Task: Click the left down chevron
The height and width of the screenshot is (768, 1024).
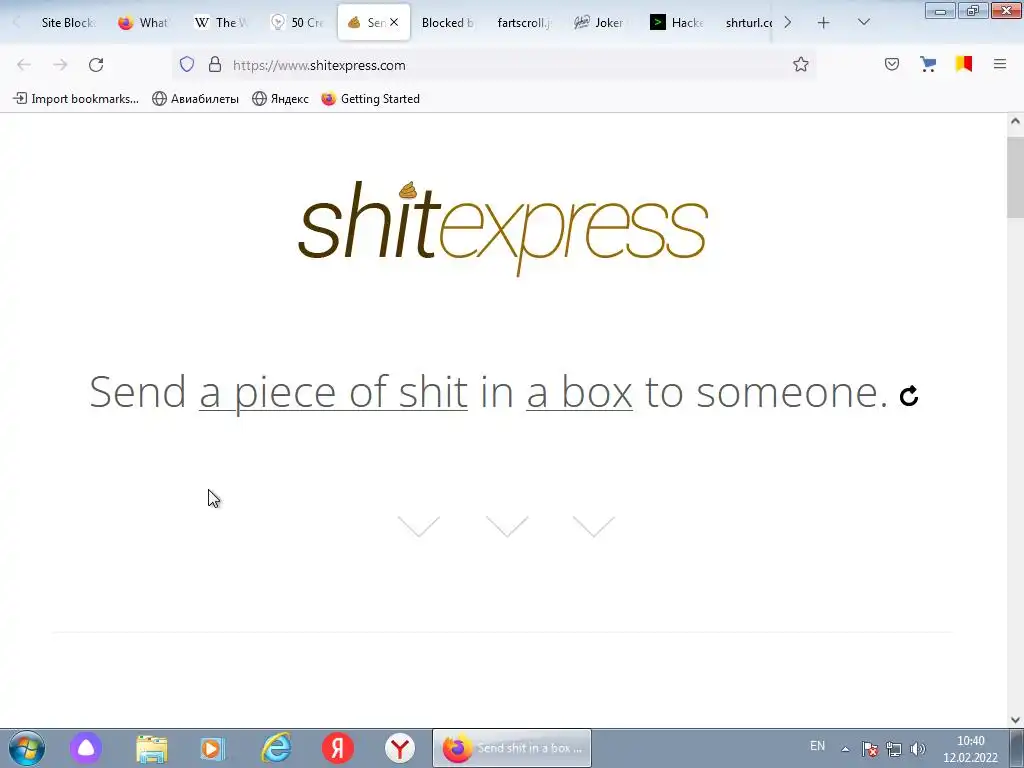Action: point(419,526)
